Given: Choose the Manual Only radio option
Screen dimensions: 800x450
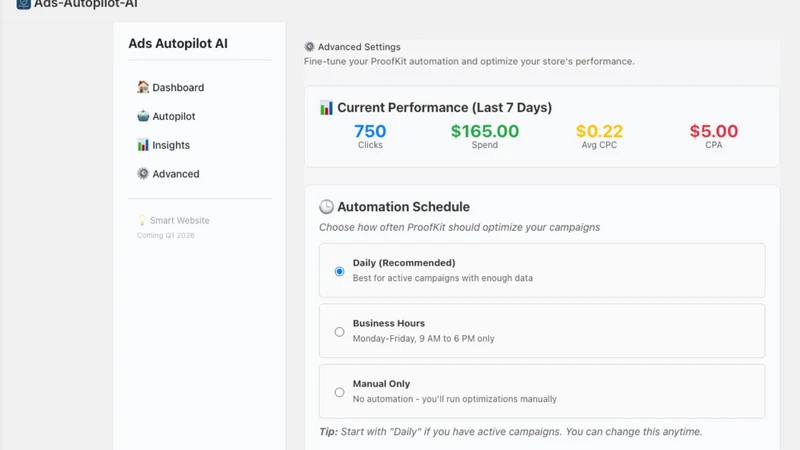Looking at the screenshot, I should click(x=339, y=392).
